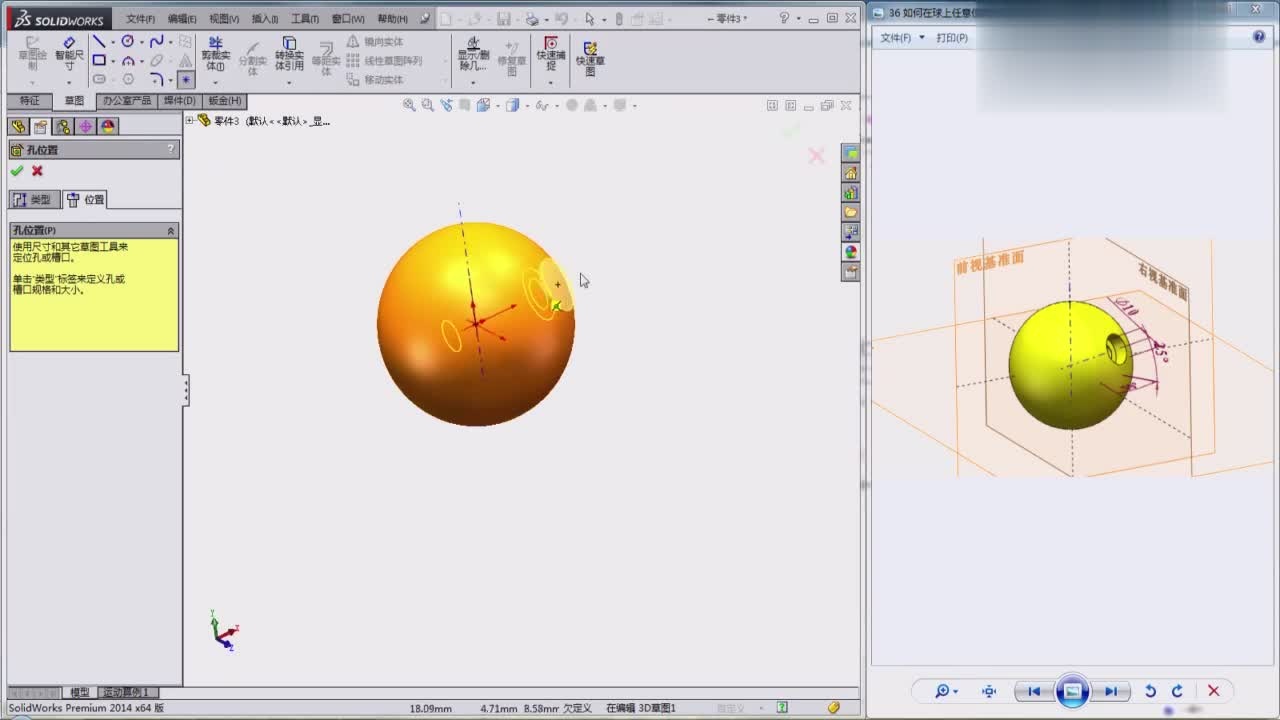Viewport: 1280px width, 720px height.
Task: Open the 编辑(E) menu
Action: coord(182,19)
